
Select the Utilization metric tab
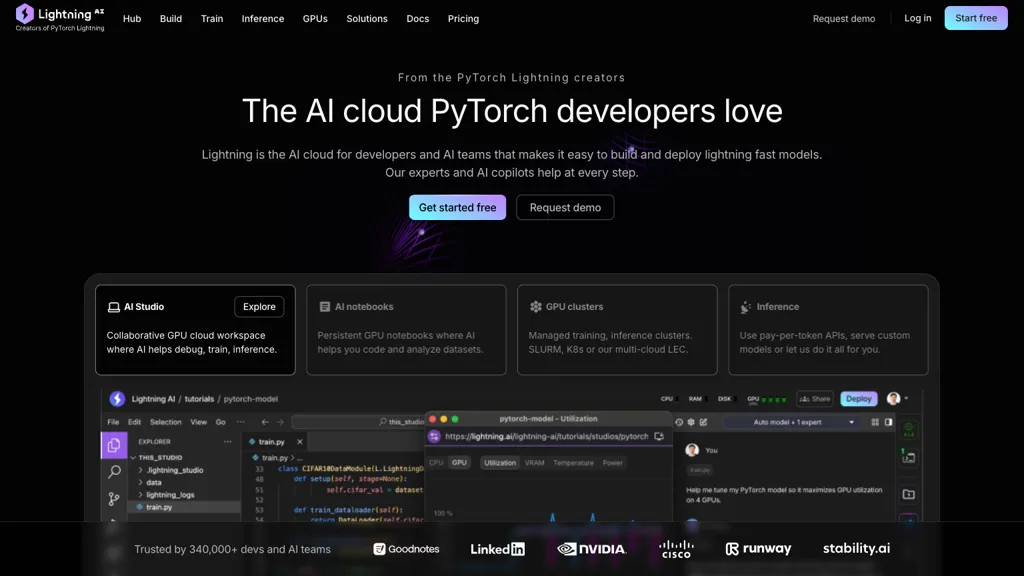[500, 463]
